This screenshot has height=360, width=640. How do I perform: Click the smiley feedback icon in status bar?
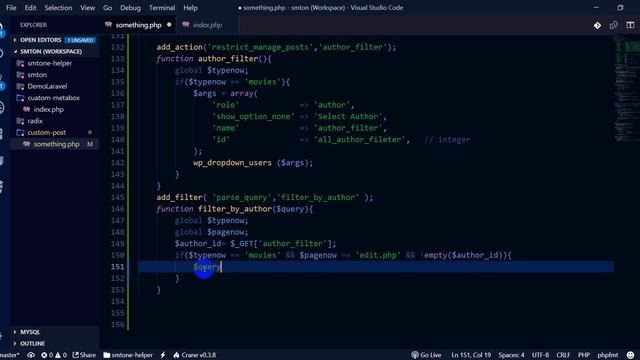(631, 355)
